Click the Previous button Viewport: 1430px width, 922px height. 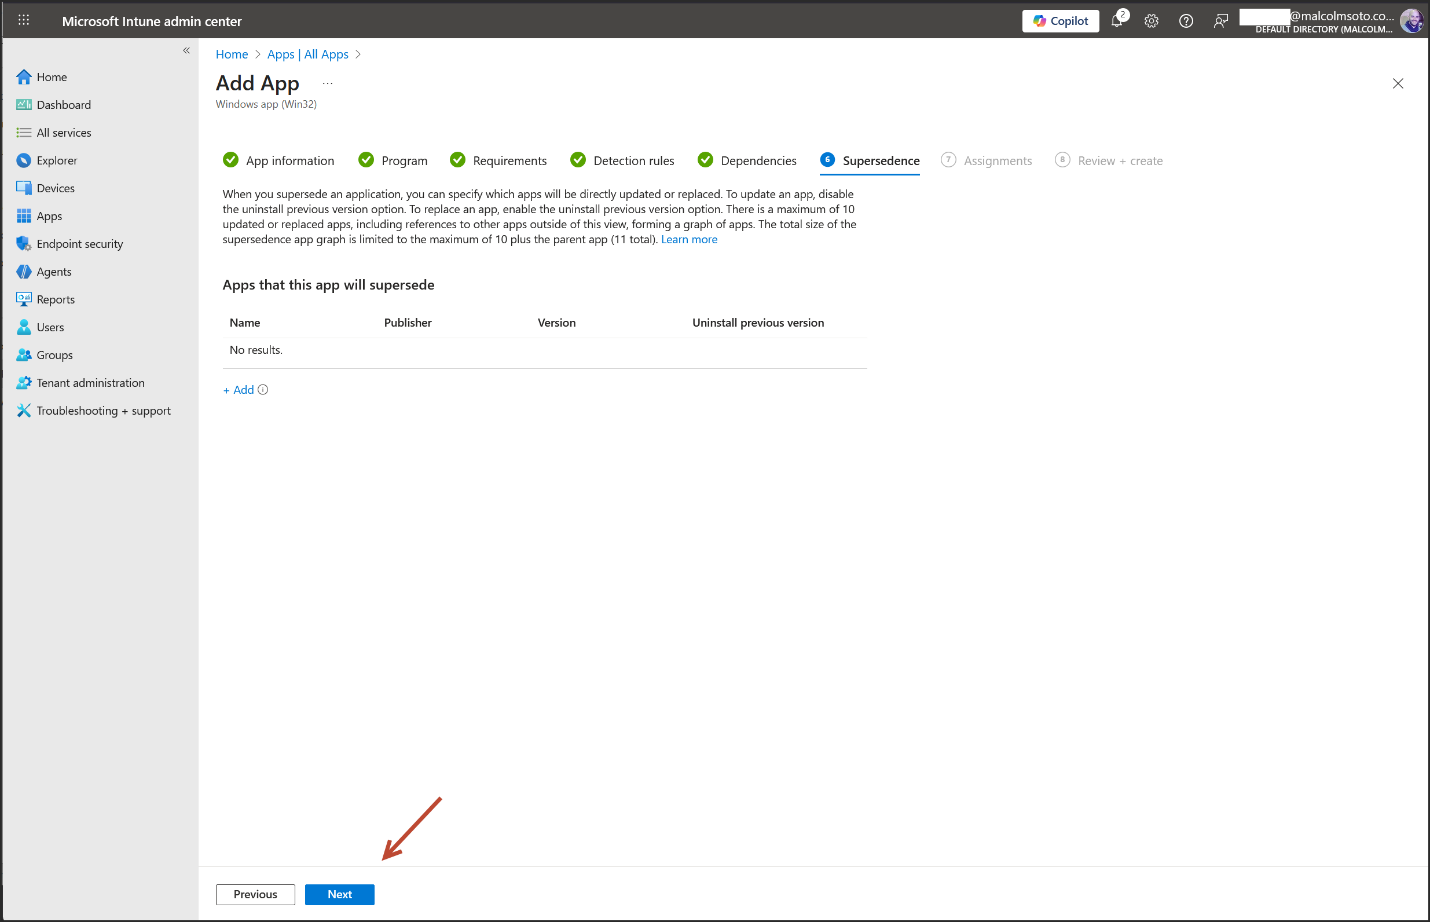(x=255, y=895)
